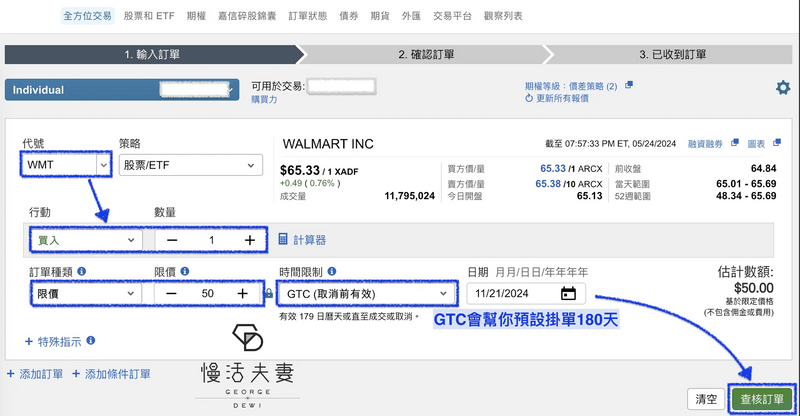Click step 2. 確認訂單 in progress bar
The width and height of the screenshot is (800, 416).
(x=426, y=55)
